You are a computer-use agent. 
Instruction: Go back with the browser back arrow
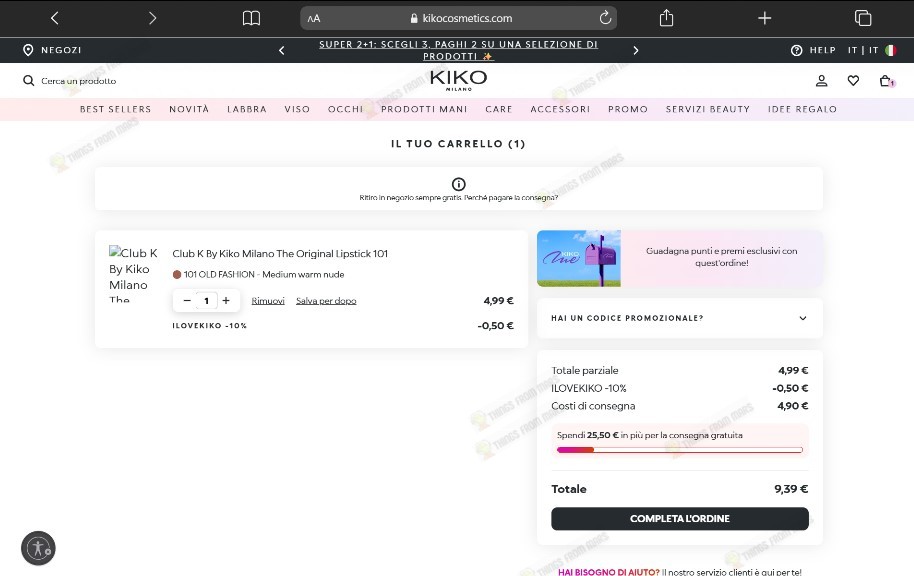pyautogui.click(x=55, y=18)
